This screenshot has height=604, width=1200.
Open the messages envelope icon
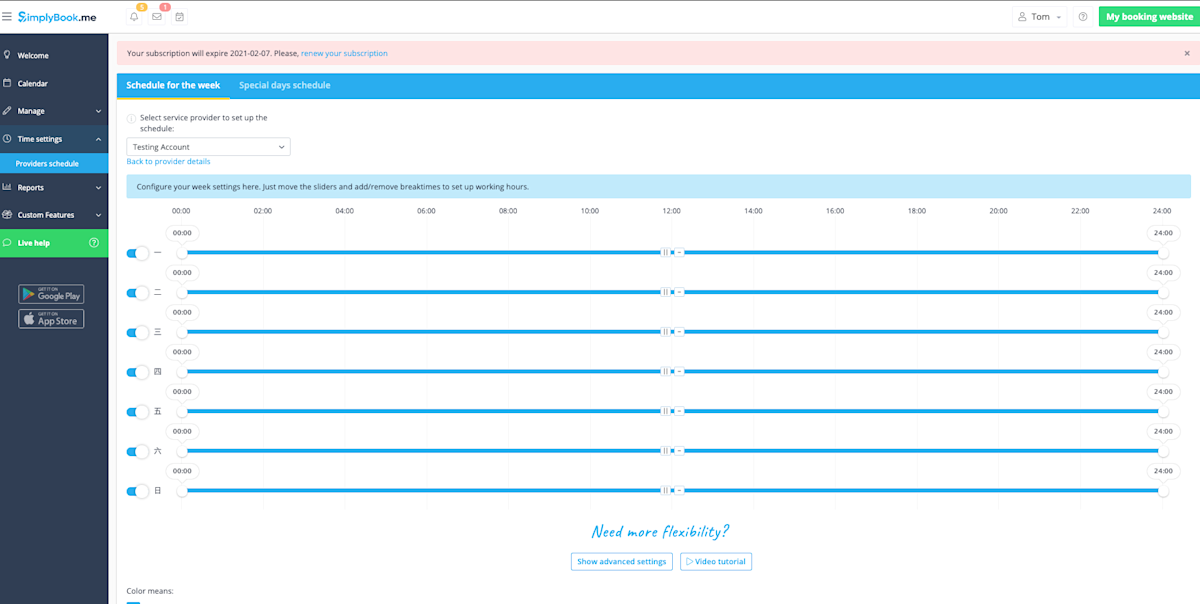[x=157, y=17]
